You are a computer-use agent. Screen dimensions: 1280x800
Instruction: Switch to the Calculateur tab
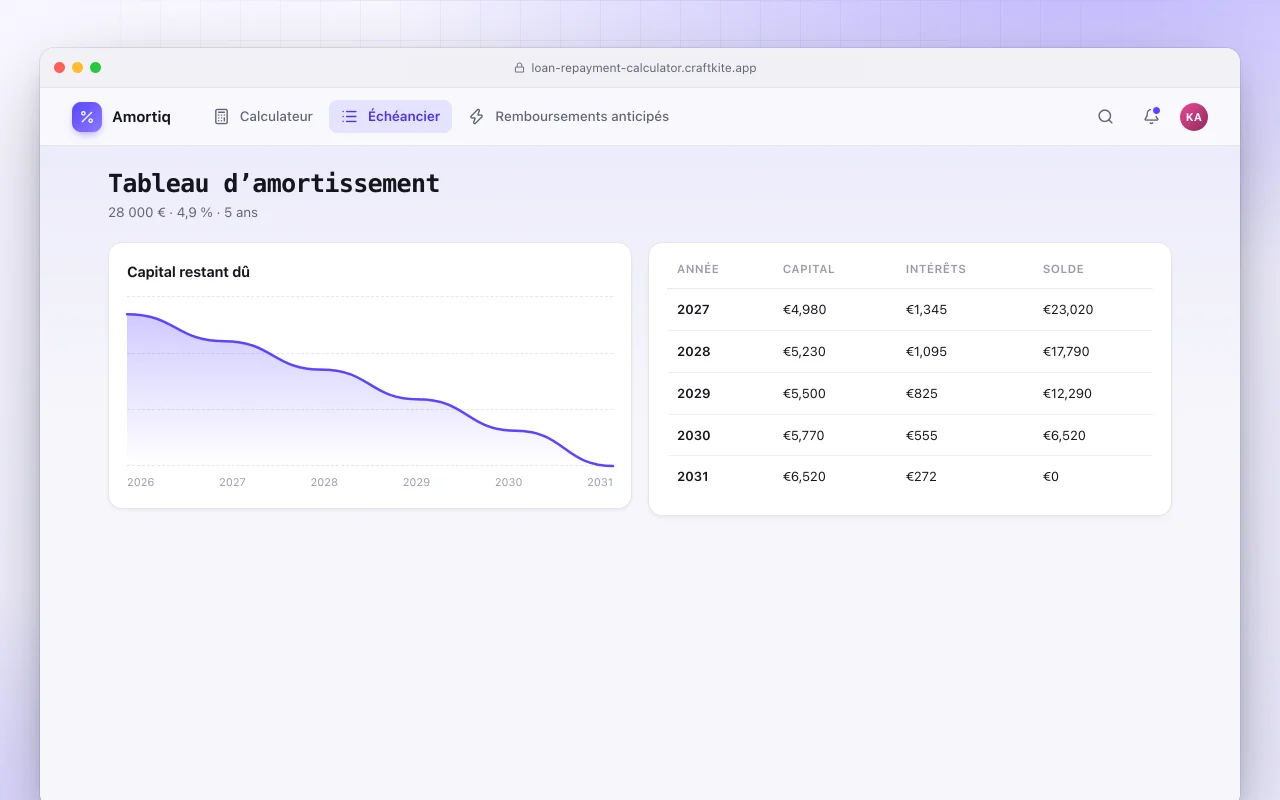tap(263, 117)
